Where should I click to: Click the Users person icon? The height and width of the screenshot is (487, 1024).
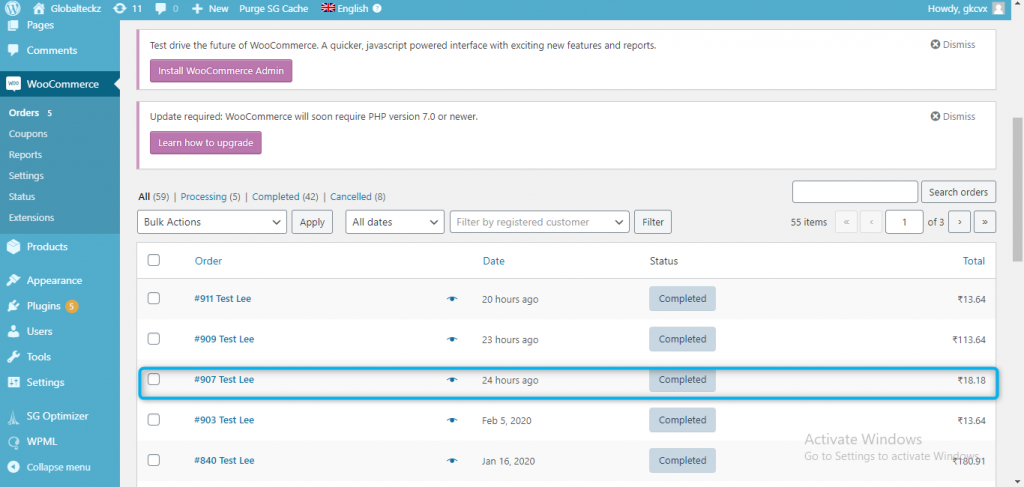[13, 331]
